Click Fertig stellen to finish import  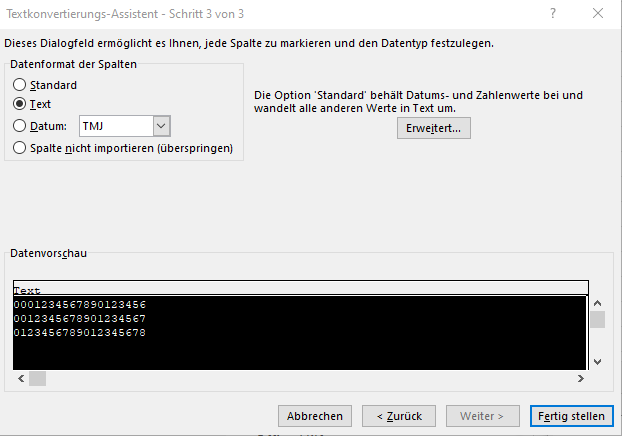point(571,416)
